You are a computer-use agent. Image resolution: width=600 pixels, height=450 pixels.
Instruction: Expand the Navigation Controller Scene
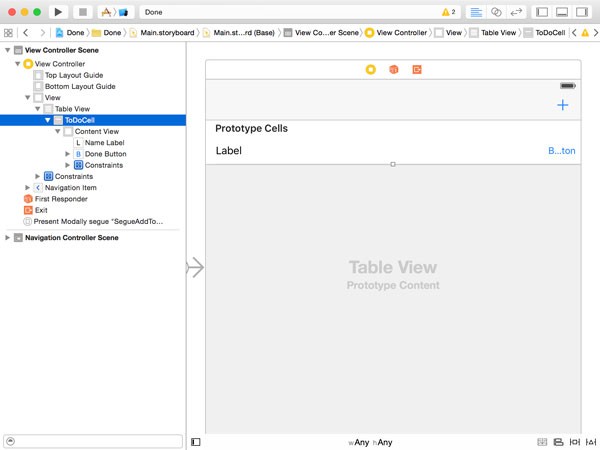[x=7, y=238]
